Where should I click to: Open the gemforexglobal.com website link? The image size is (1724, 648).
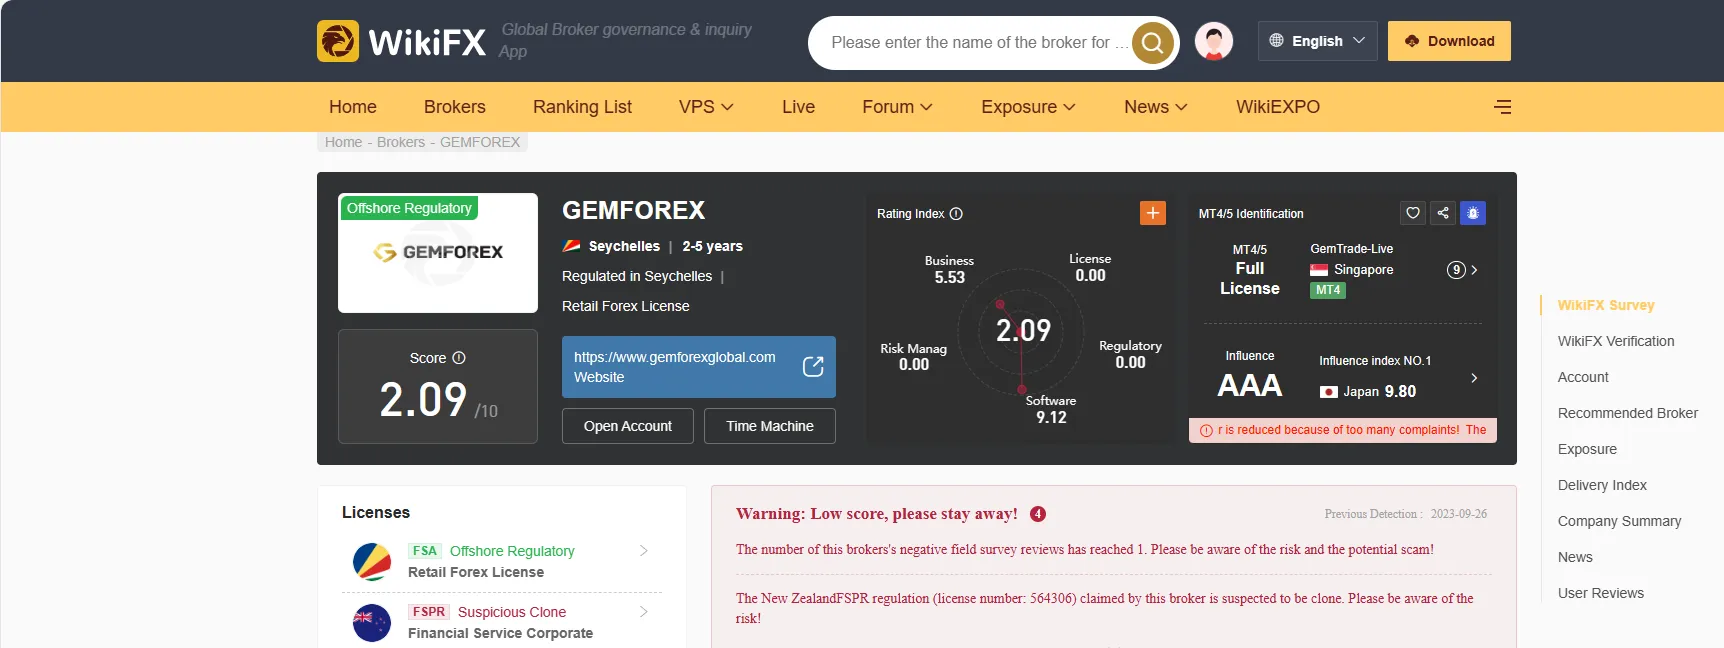pos(699,367)
